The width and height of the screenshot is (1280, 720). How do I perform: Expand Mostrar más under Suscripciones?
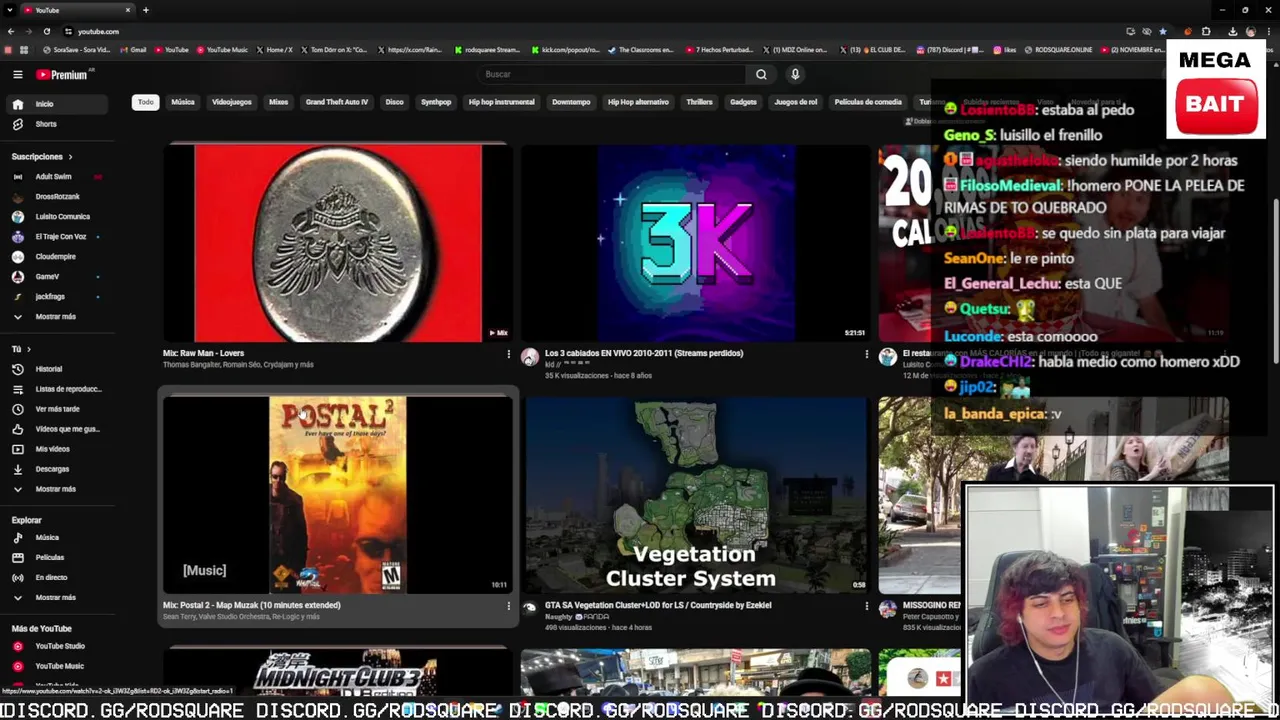pos(58,317)
